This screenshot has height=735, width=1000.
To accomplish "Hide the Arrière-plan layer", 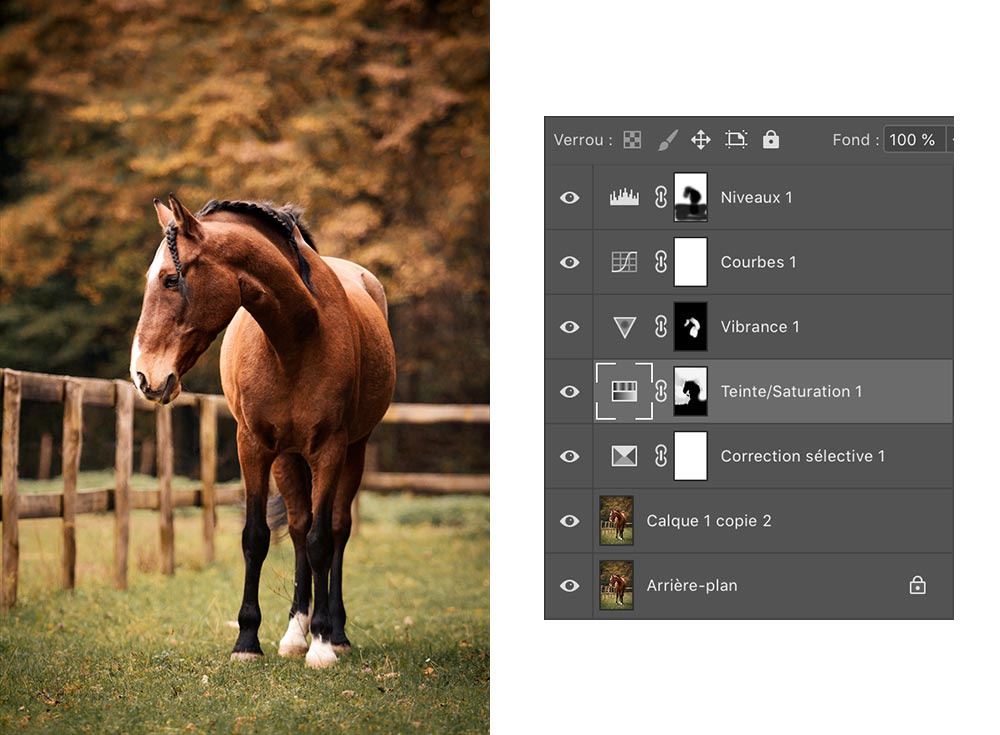I will click(x=570, y=585).
